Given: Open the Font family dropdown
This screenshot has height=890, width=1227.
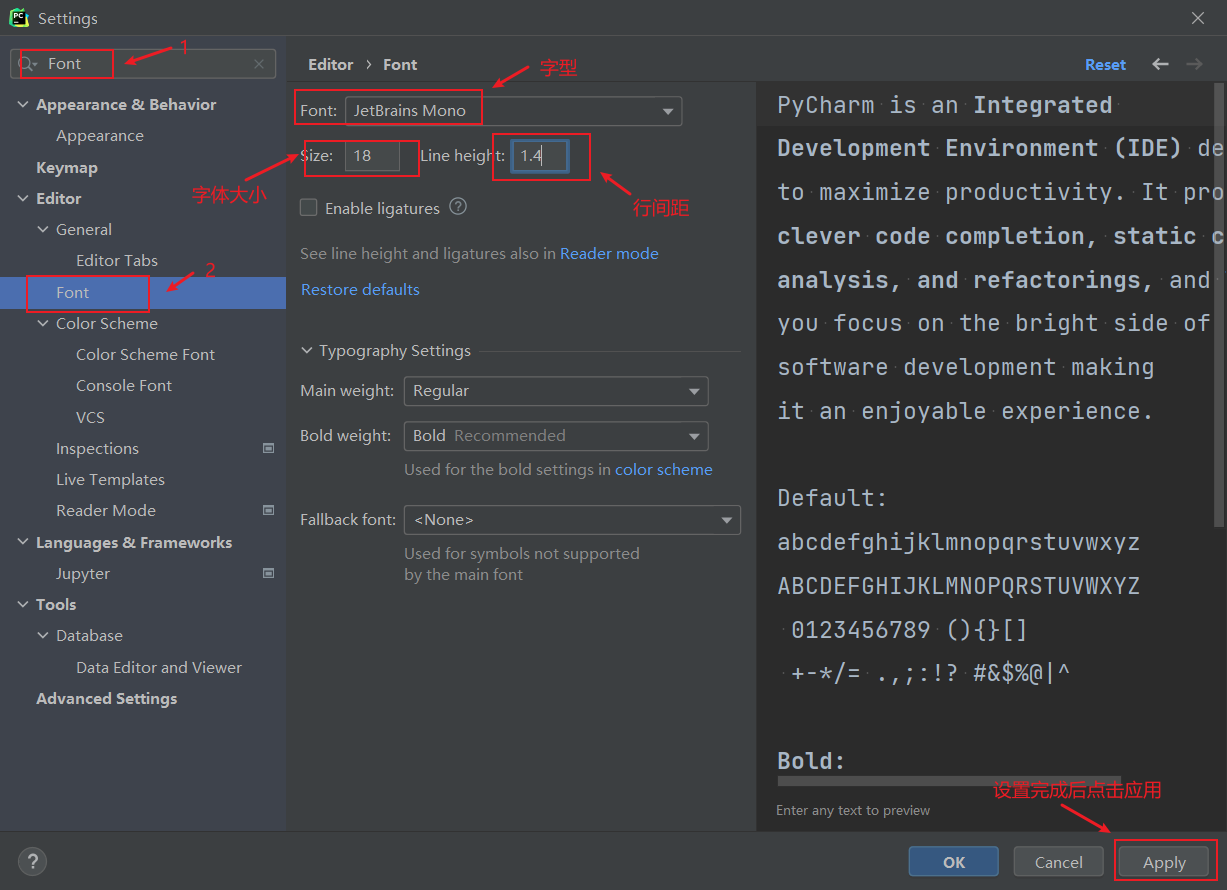Looking at the screenshot, I should [x=513, y=111].
